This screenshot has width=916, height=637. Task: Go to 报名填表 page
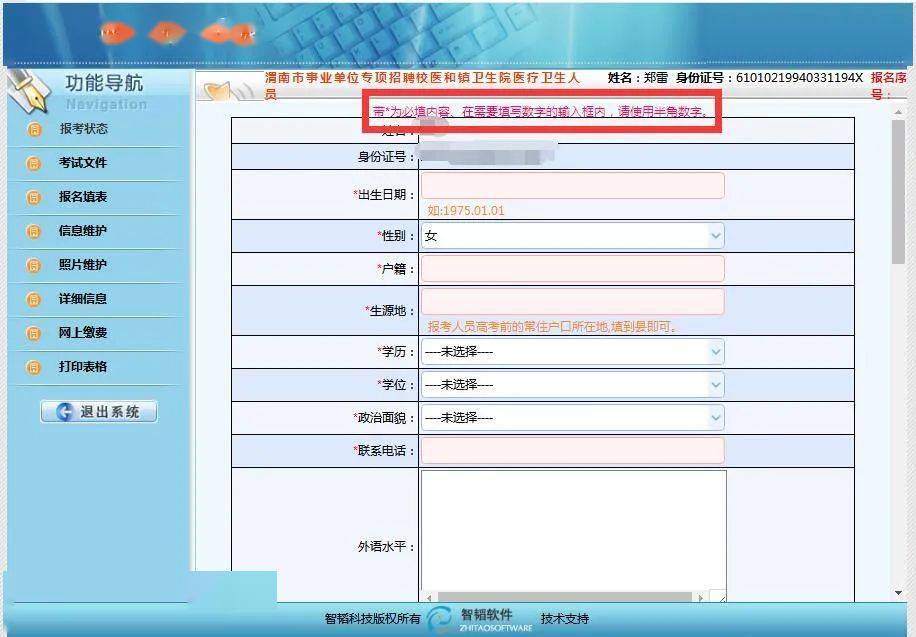(83, 196)
